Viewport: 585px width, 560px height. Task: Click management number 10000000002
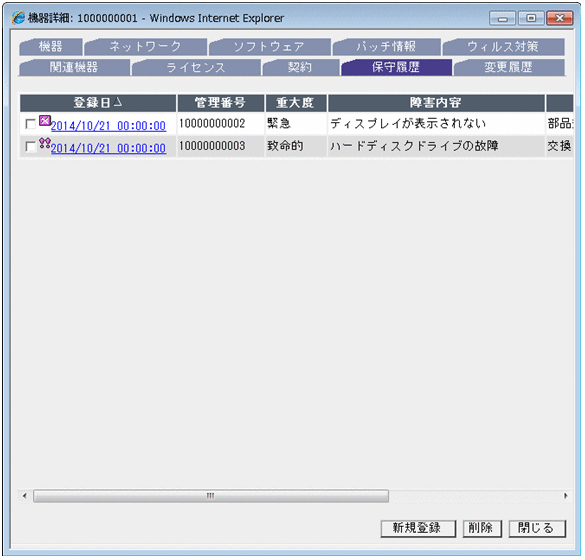(x=212, y=123)
